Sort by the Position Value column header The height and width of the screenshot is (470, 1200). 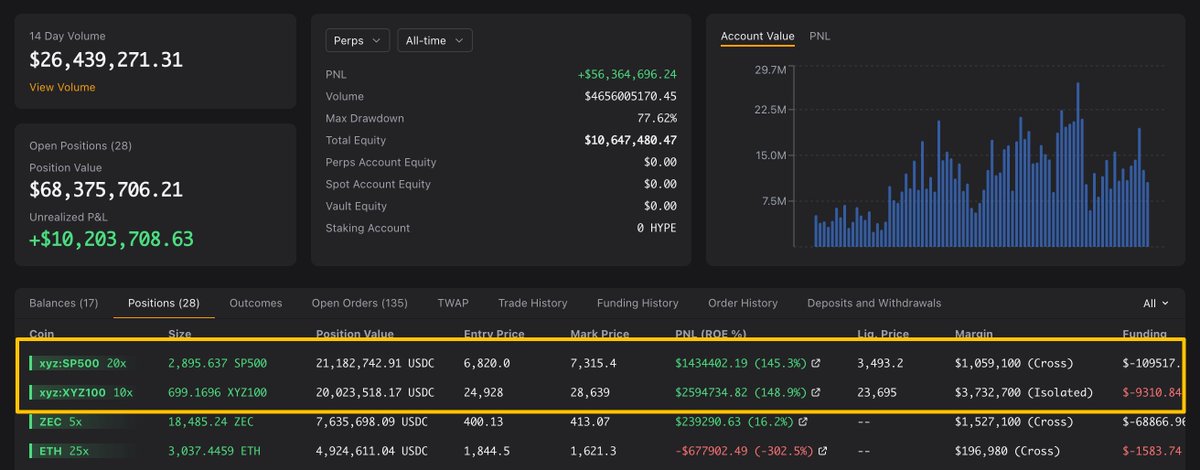tap(354, 334)
